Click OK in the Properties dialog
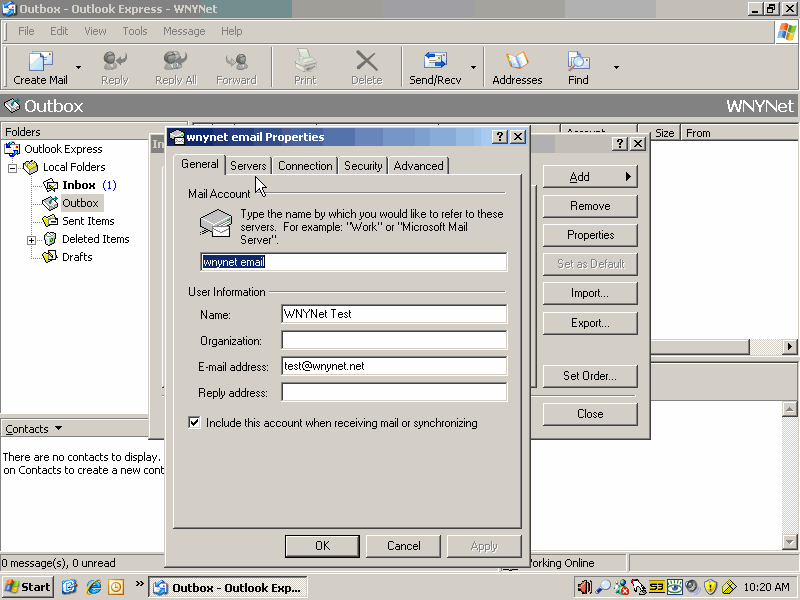 click(x=322, y=546)
